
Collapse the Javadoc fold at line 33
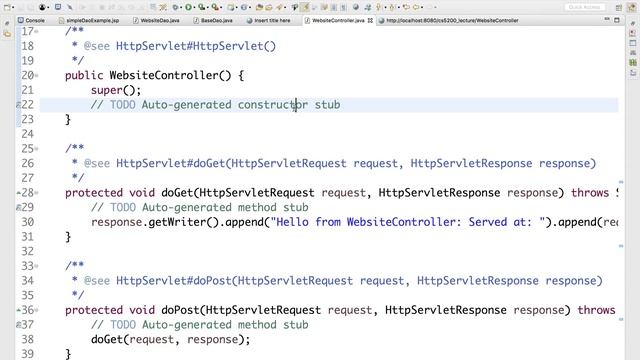(x=36, y=266)
